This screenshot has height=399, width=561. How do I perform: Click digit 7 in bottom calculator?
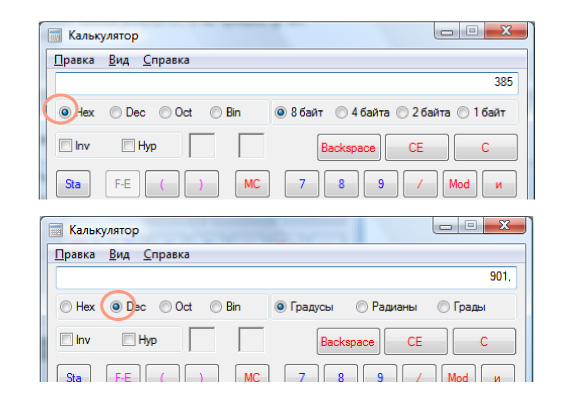click(301, 374)
